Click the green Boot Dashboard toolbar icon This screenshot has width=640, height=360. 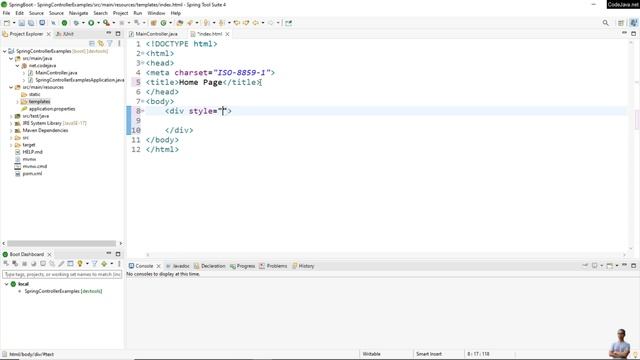64,23
